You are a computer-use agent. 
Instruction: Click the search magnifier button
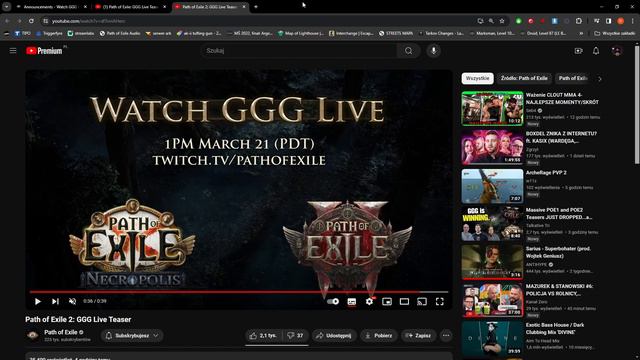[409, 51]
